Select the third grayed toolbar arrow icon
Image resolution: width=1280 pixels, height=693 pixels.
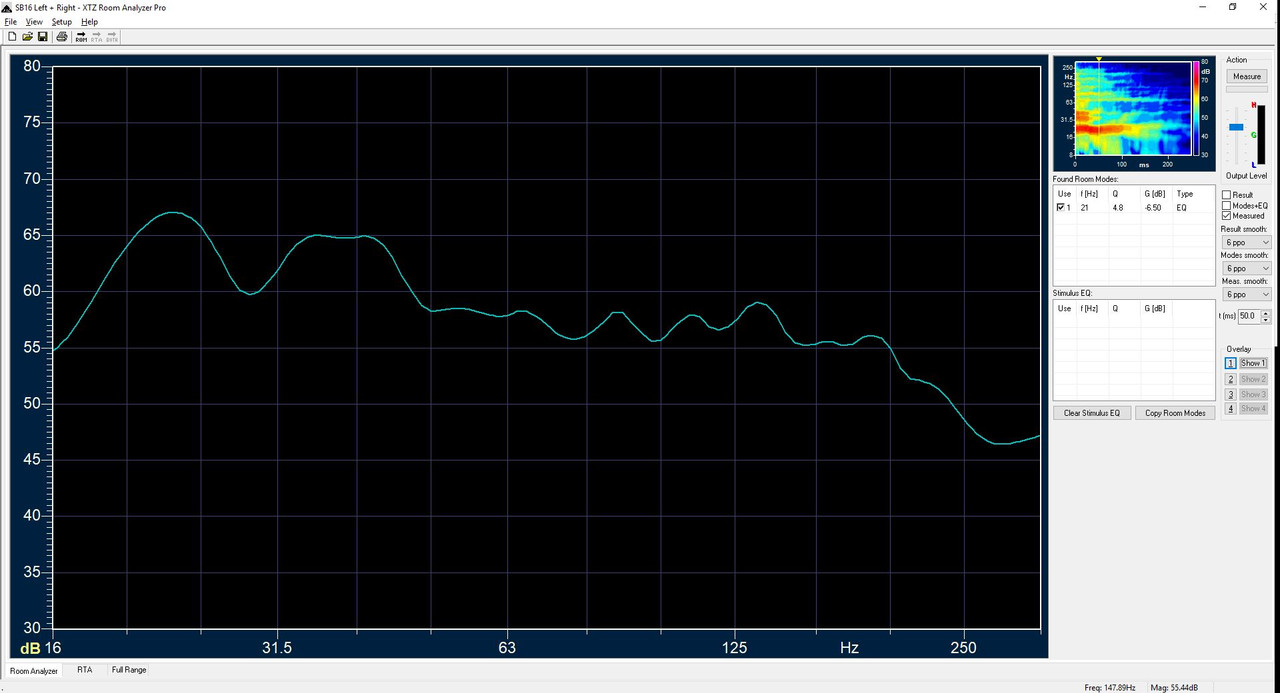(x=112, y=37)
